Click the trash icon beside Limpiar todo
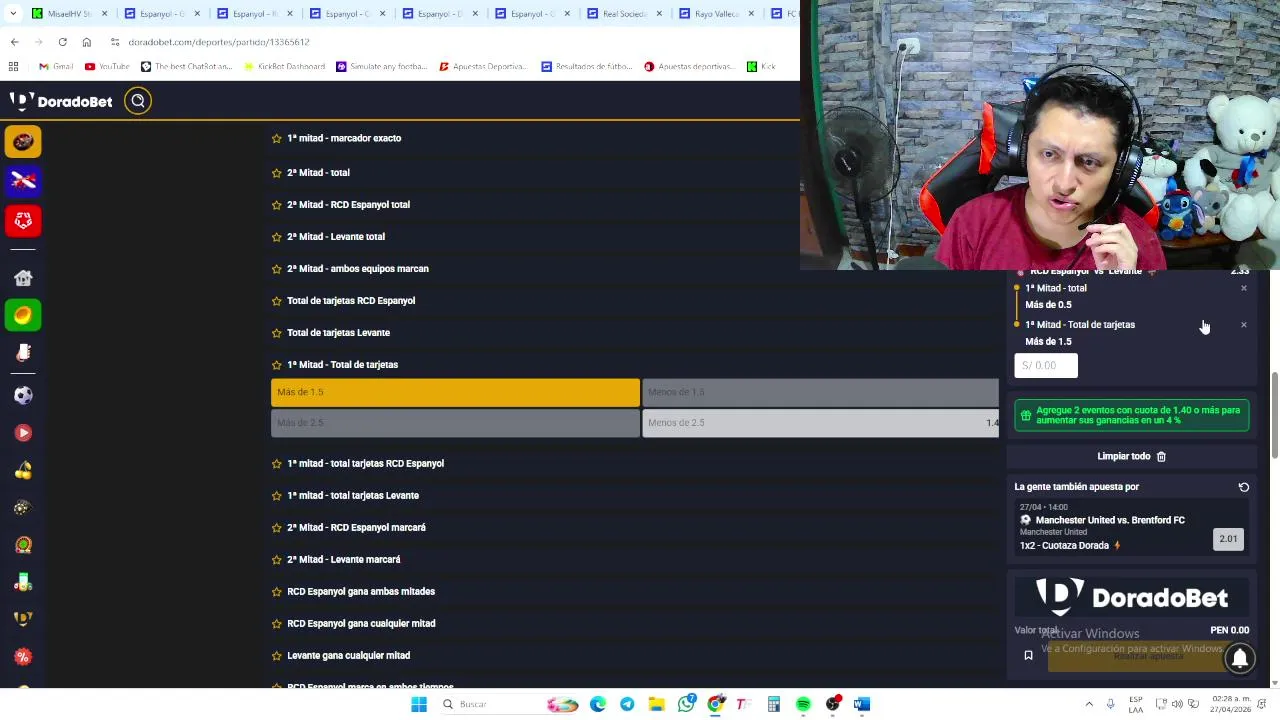This screenshot has width=1280, height=720. click(x=1161, y=456)
